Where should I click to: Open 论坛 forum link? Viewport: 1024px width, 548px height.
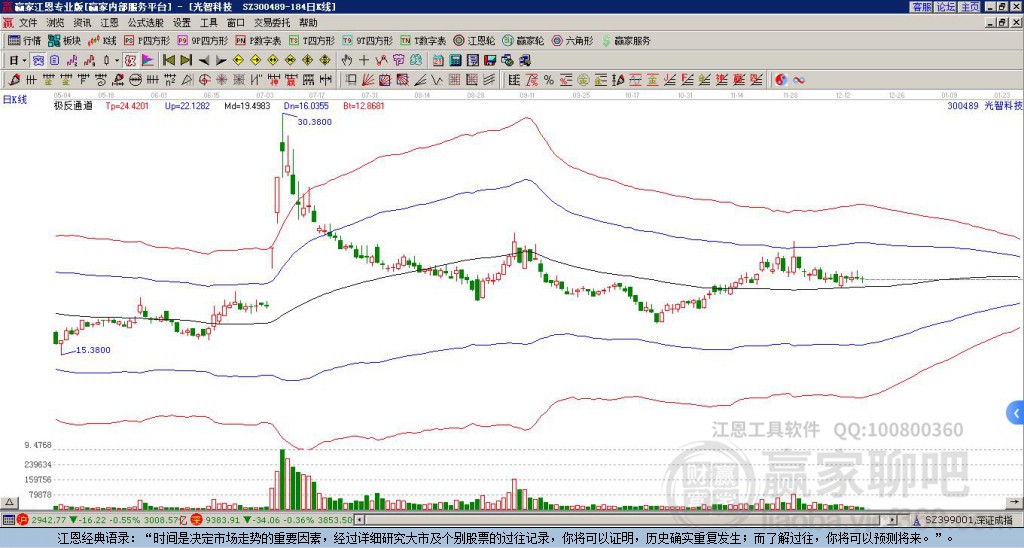tap(946, 7)
